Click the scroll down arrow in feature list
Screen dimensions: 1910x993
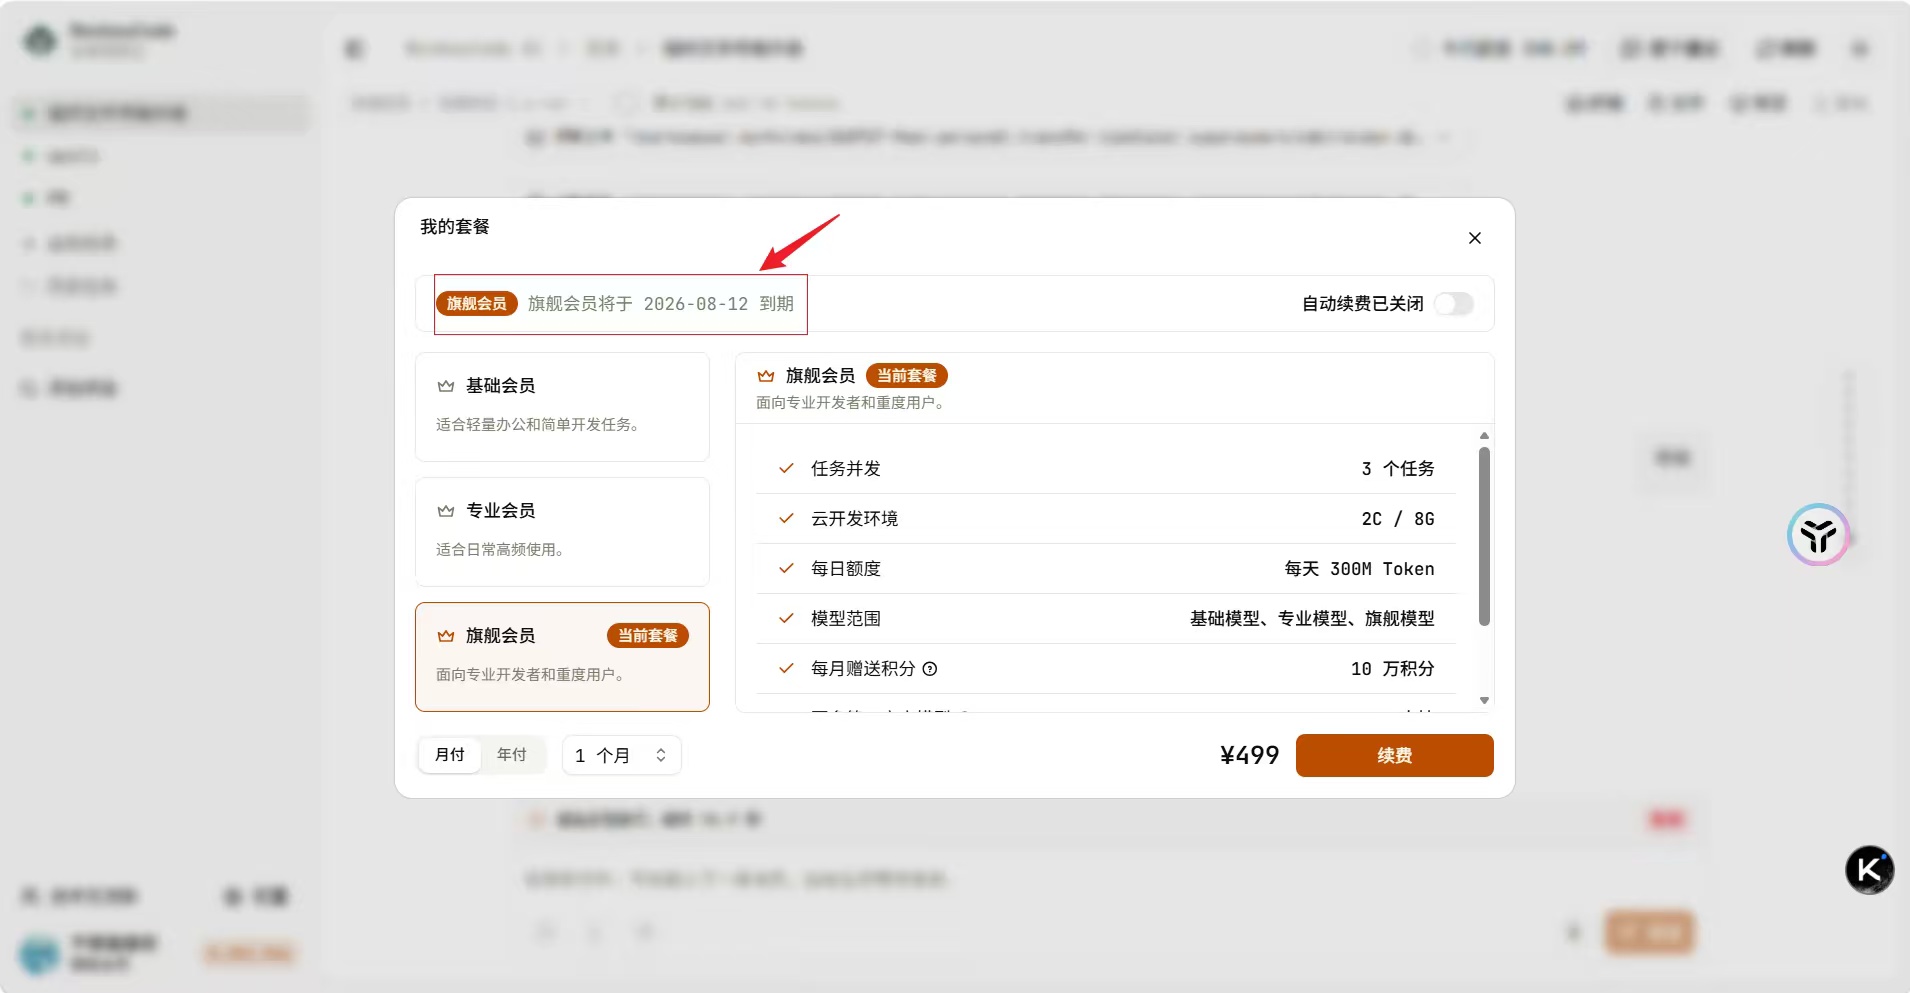[x=1484, y=700]
